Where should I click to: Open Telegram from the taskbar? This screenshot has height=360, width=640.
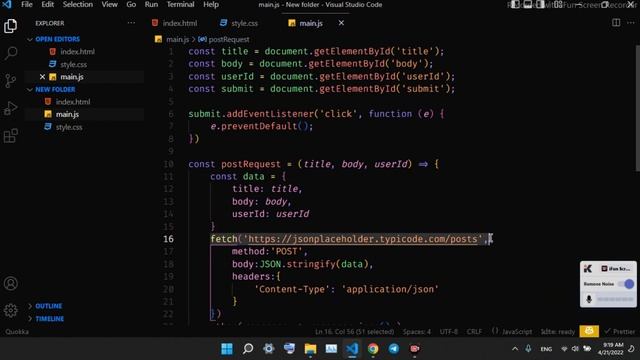(393, 349)
